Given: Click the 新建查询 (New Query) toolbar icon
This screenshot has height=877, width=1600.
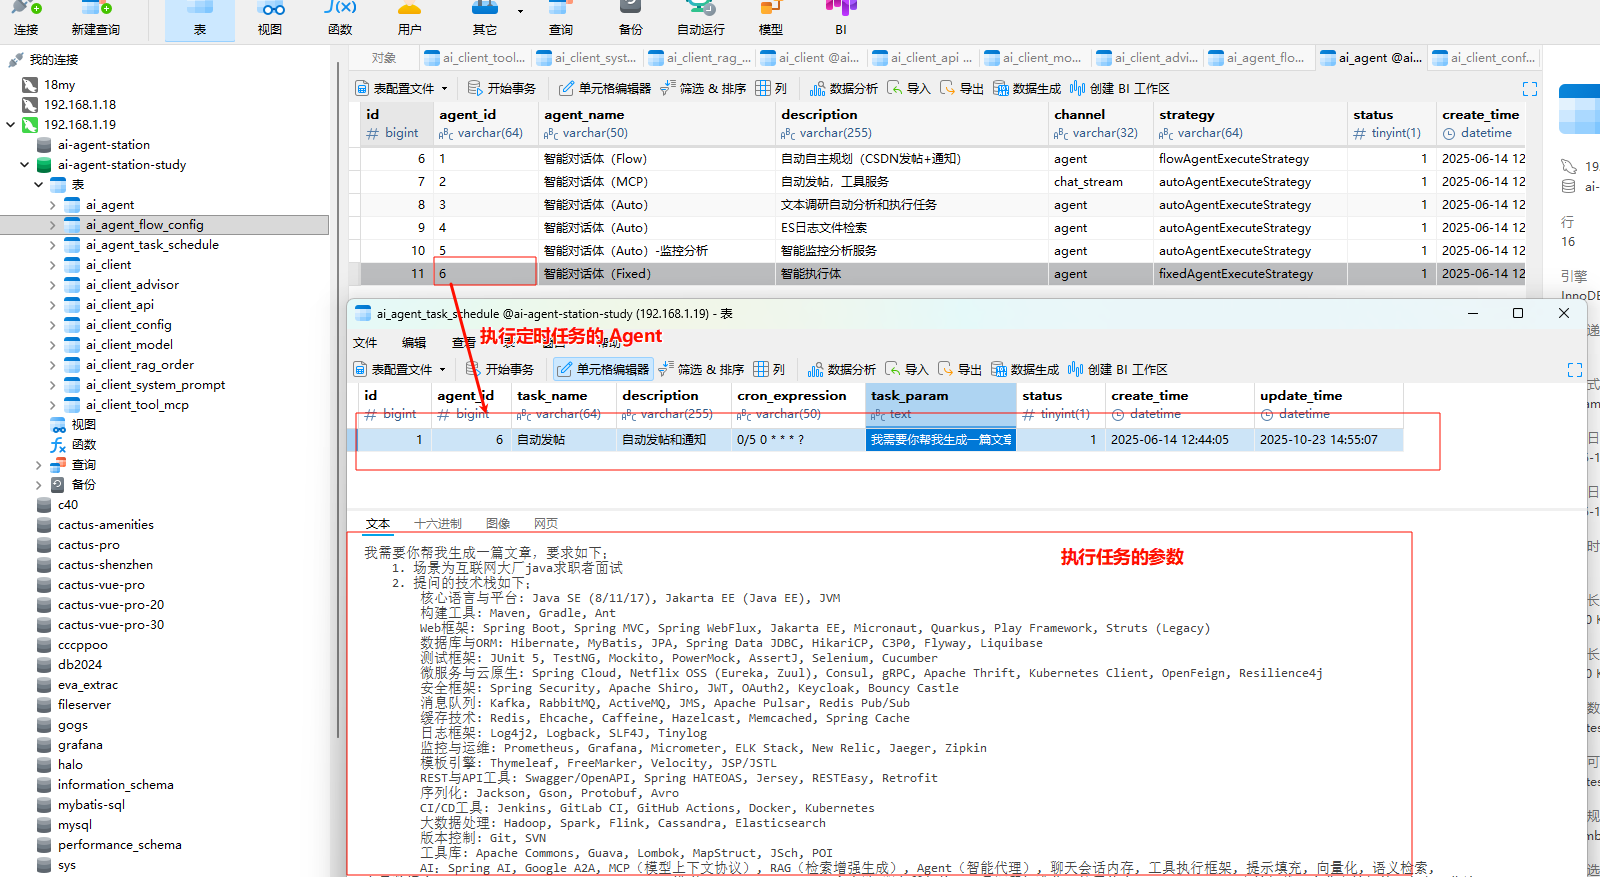Looking at the screenshot, I should pos(96,18).
